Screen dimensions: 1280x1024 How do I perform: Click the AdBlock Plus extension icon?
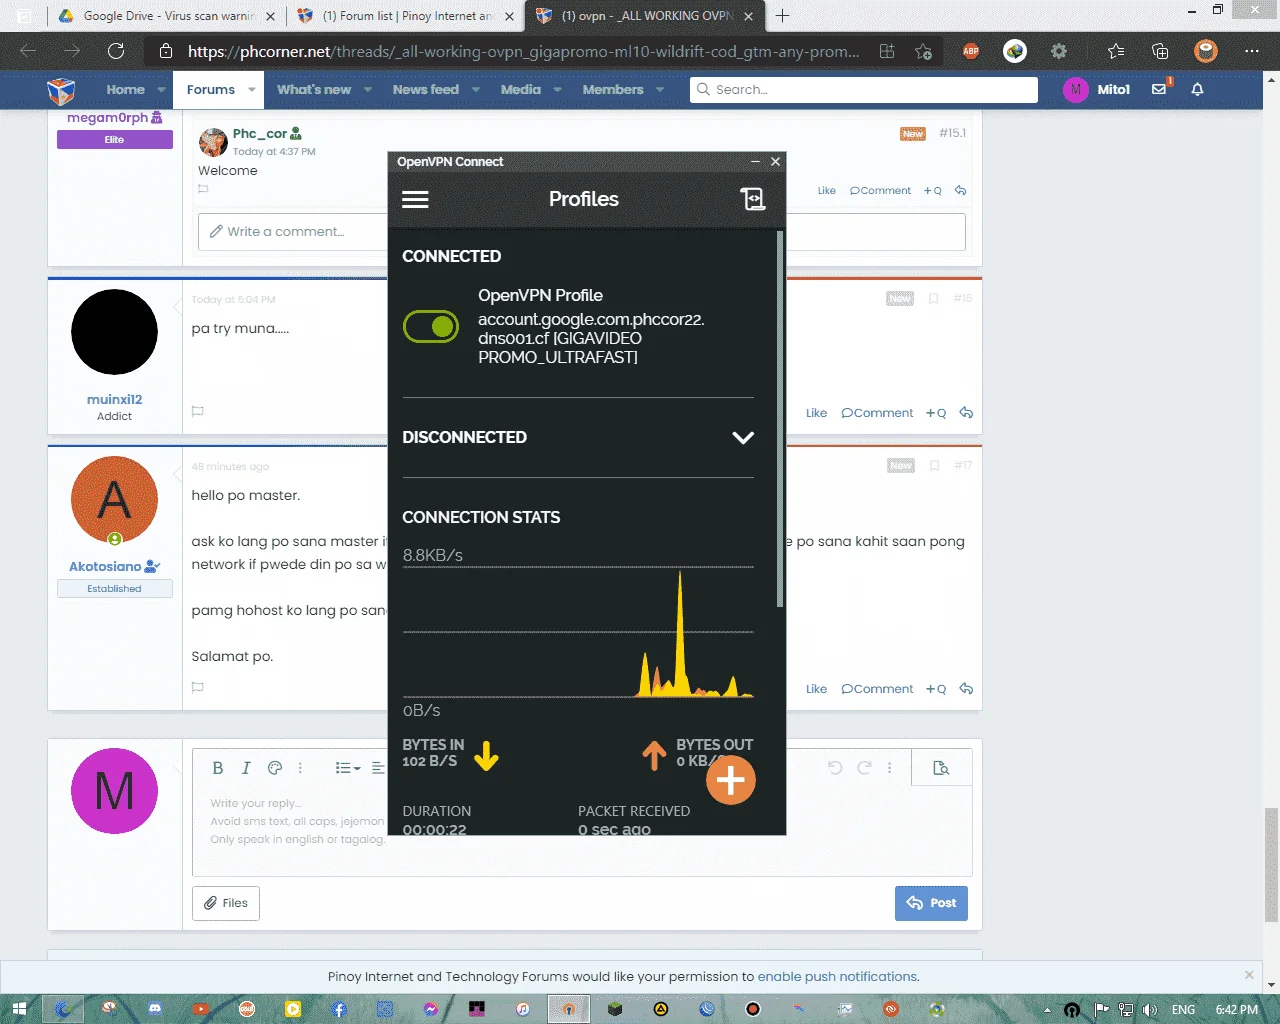(970, 51)
